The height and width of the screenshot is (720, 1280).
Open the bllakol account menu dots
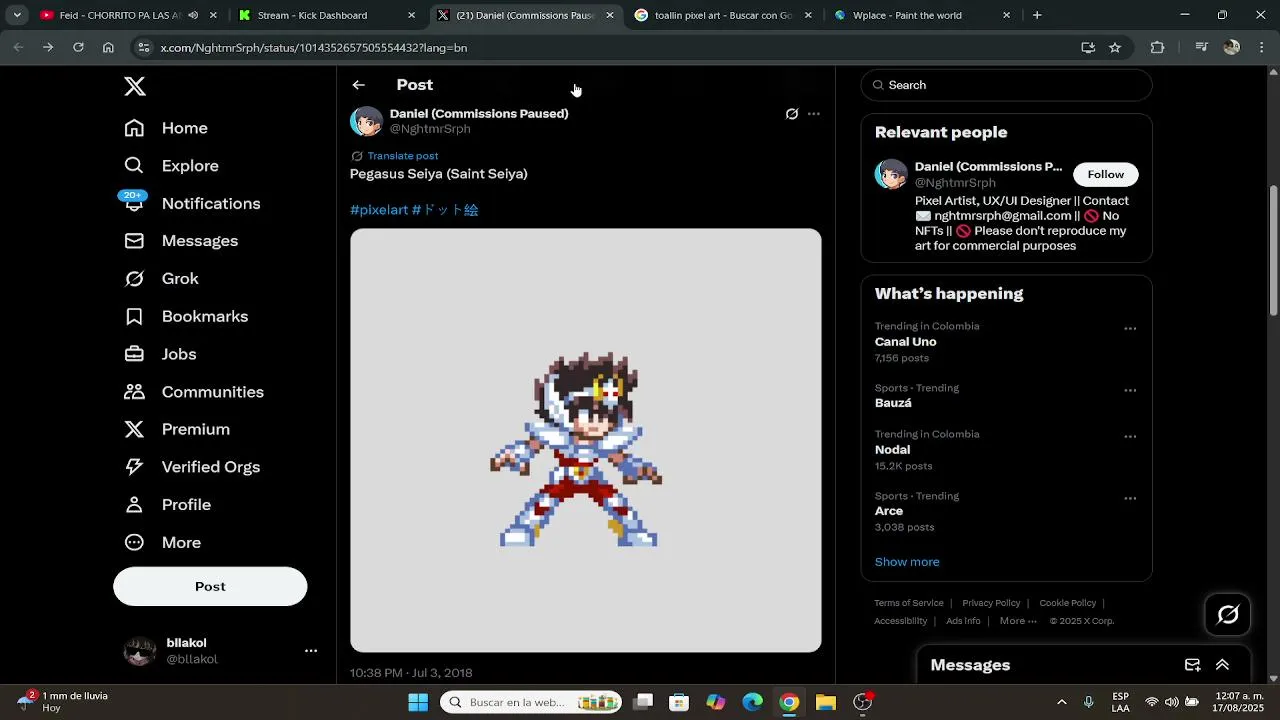311,651
